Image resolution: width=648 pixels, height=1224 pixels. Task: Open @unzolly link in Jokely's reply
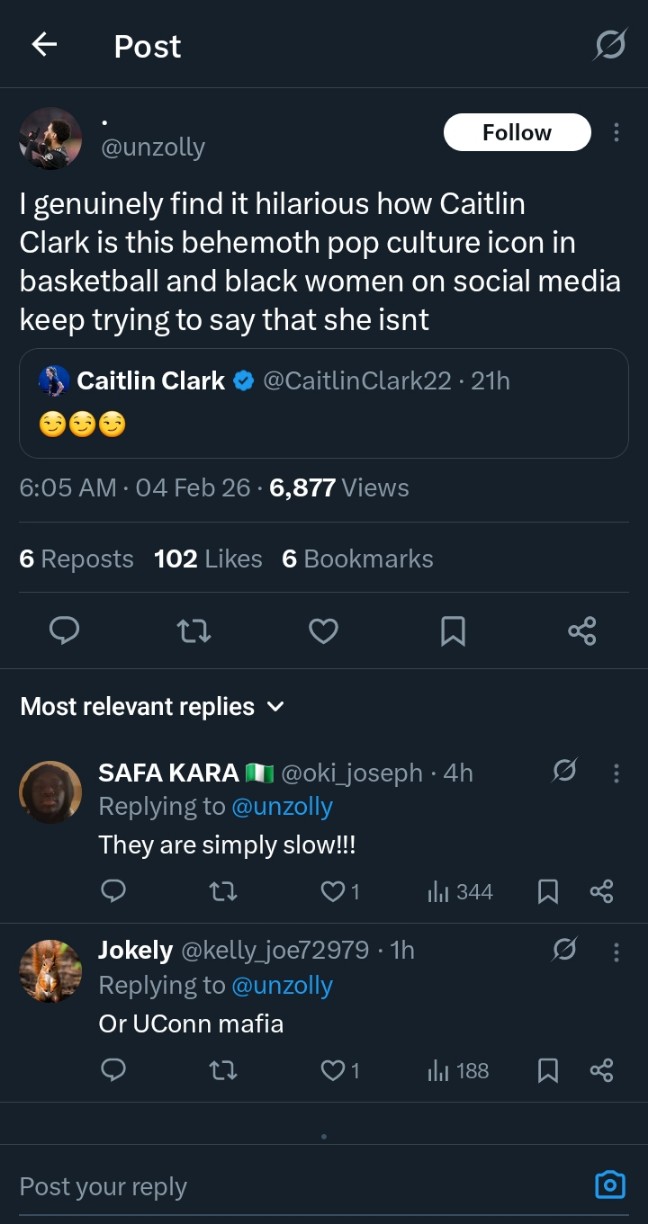point(282,985)
